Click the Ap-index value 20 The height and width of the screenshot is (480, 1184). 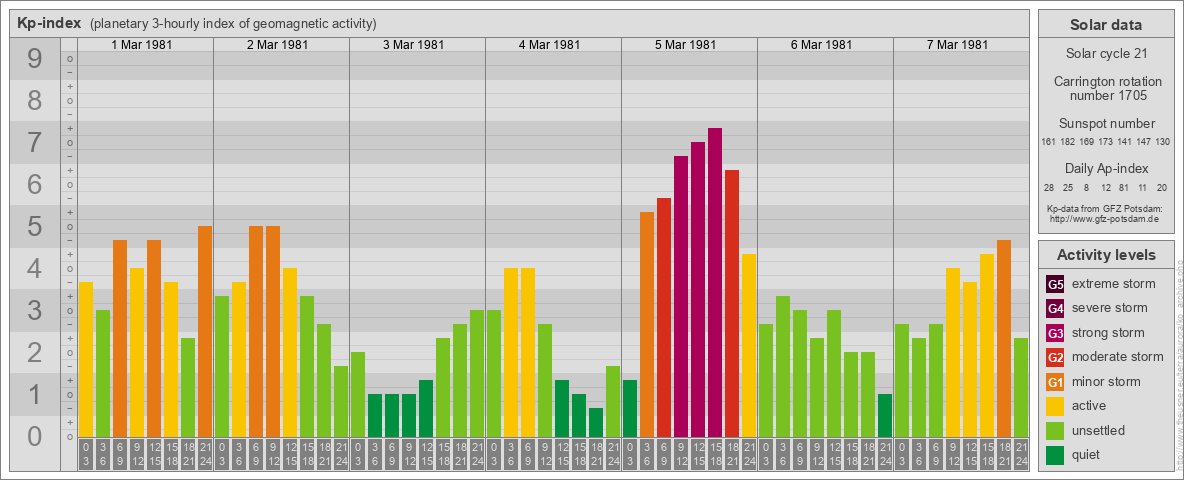point(1161,187)
